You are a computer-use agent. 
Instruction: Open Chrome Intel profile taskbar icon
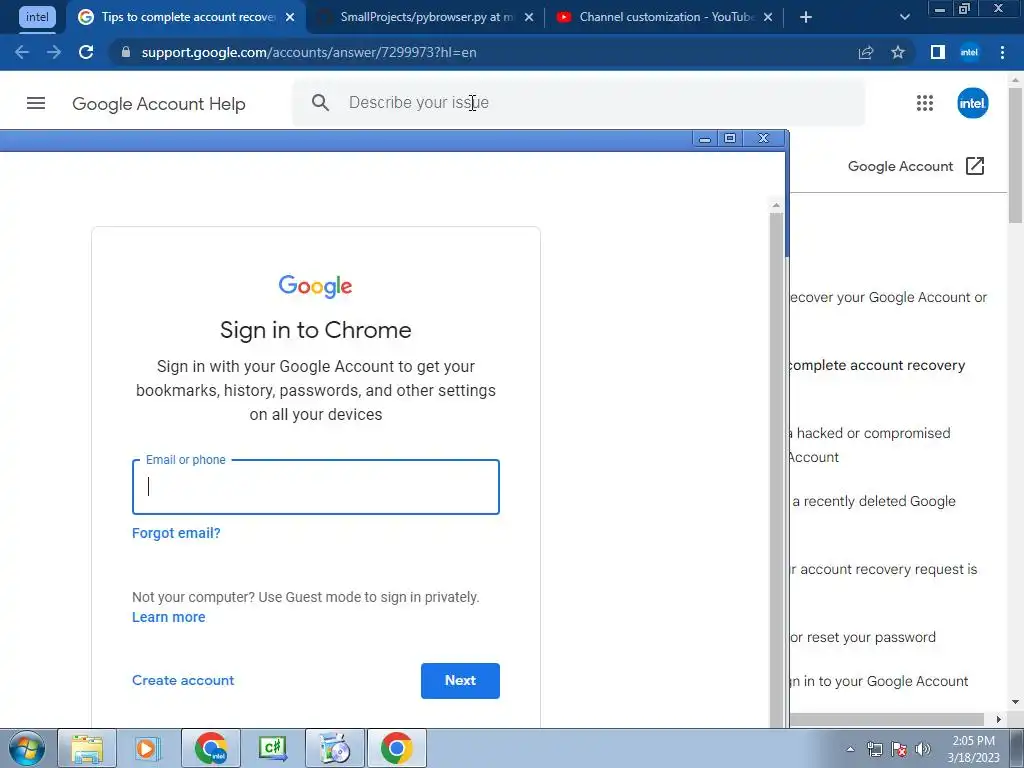tap(211, 748)
